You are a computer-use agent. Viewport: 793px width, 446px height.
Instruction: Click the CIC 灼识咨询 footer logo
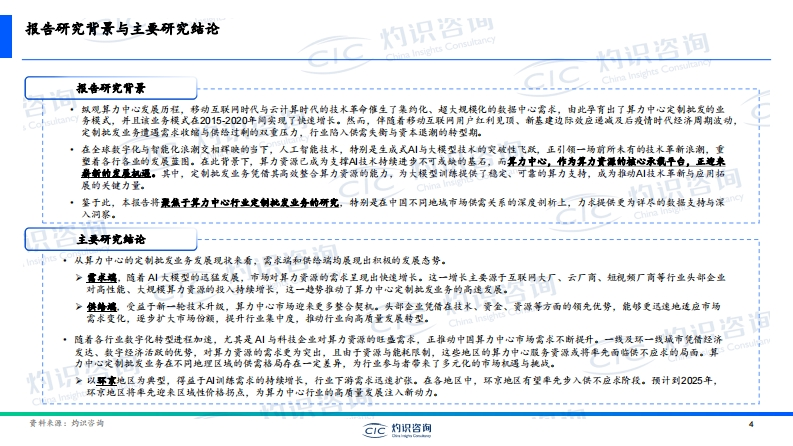[x=397, y=430]
